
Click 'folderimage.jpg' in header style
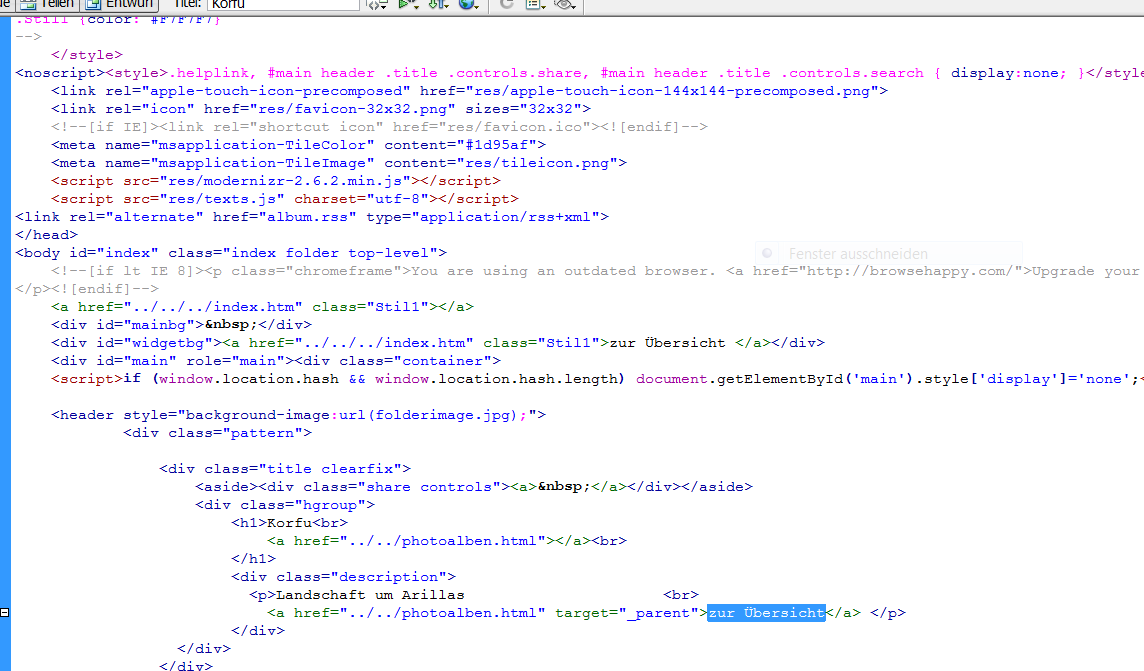point(443,415)
